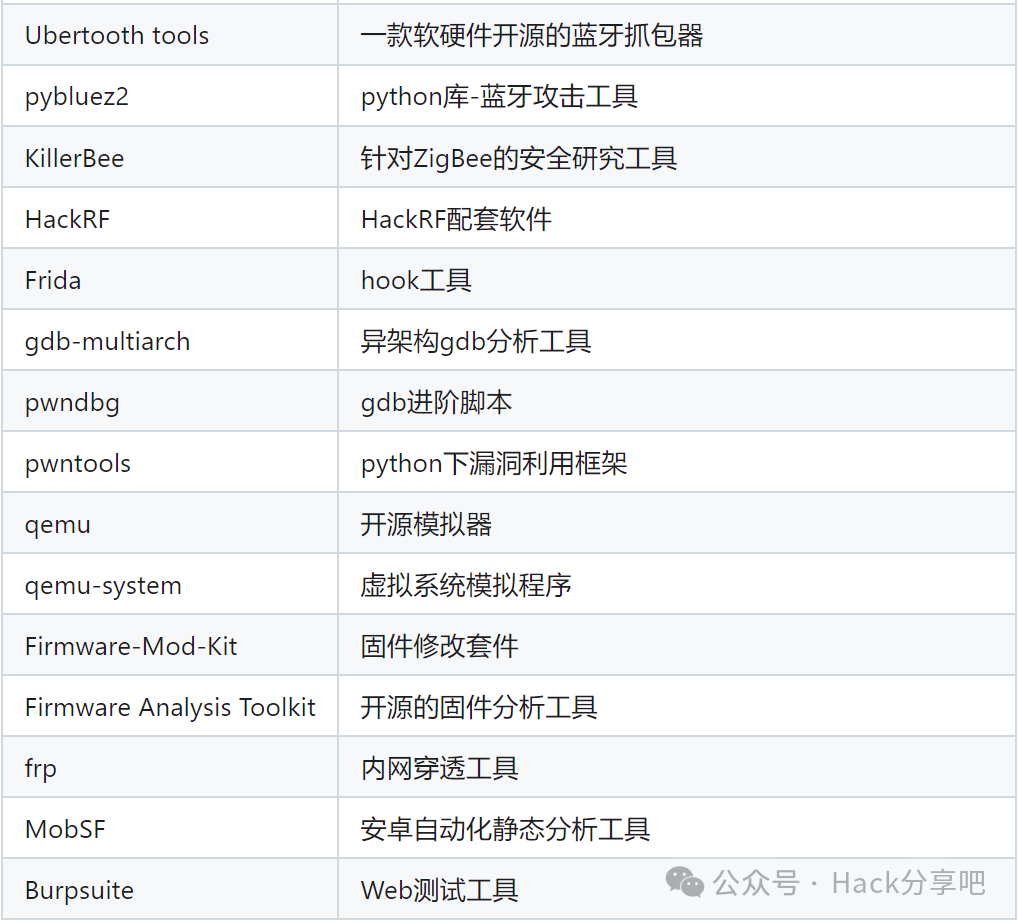Select the '开源模拟器' description
Screen dimensions: 1018x924
click(426, 524)
